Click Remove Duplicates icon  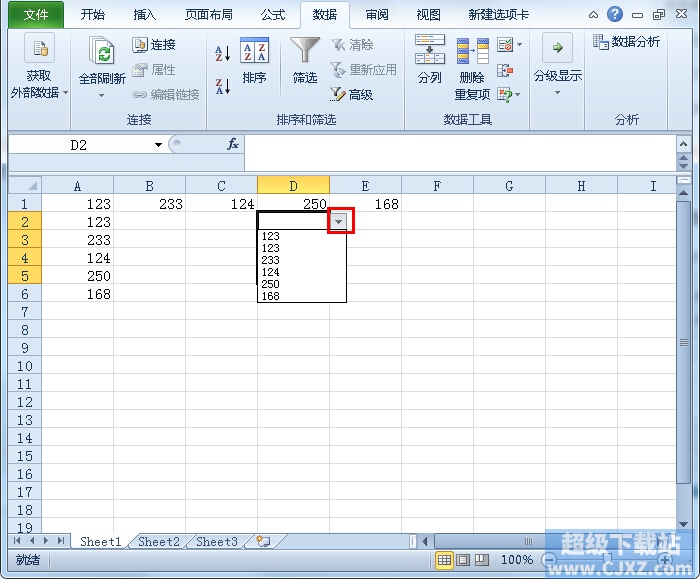(x=472, y=51)
